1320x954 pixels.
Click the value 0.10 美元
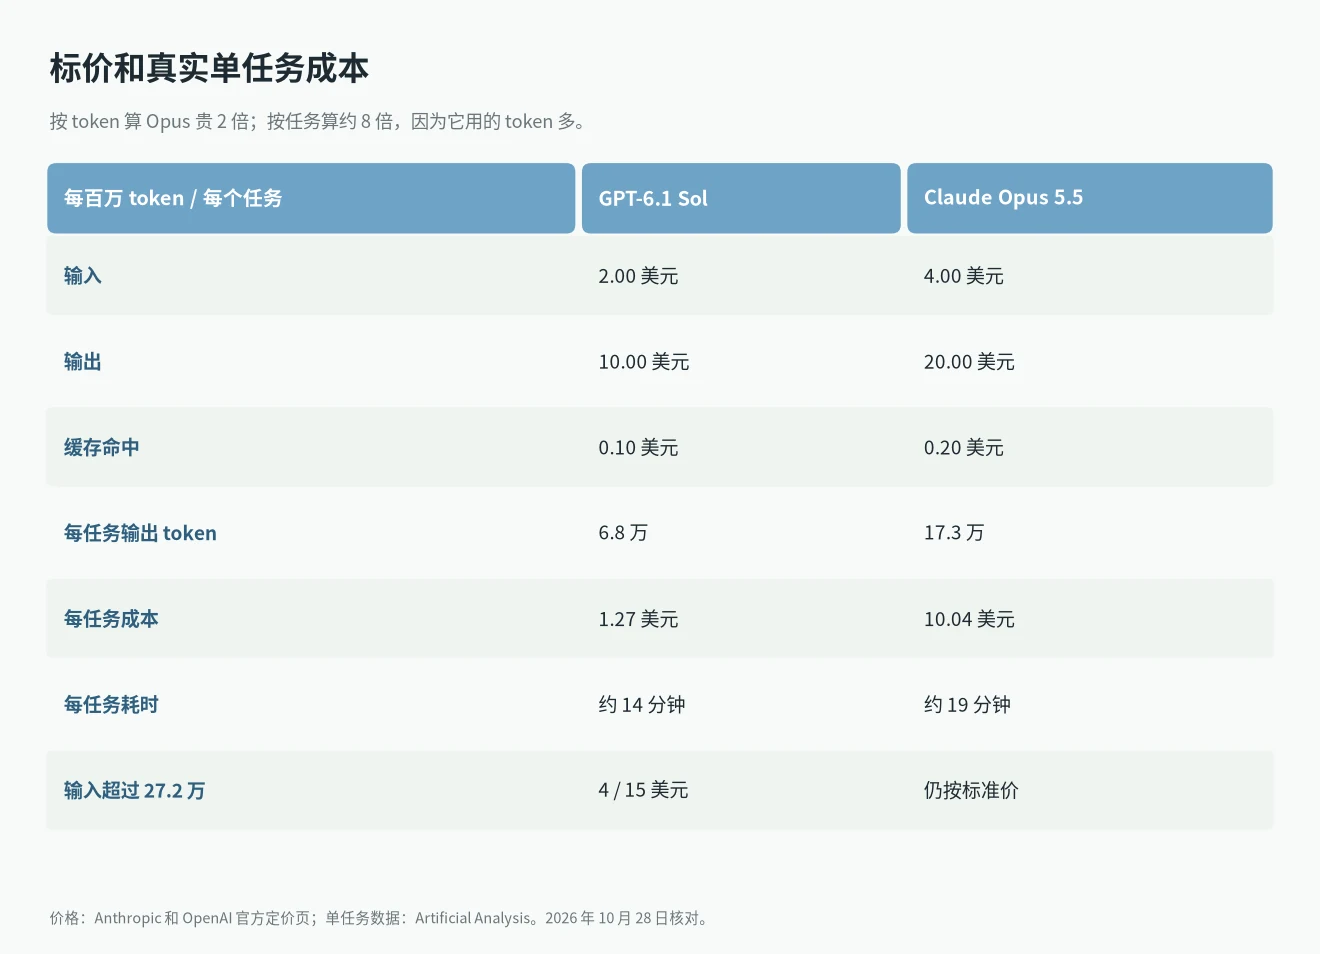638,448
